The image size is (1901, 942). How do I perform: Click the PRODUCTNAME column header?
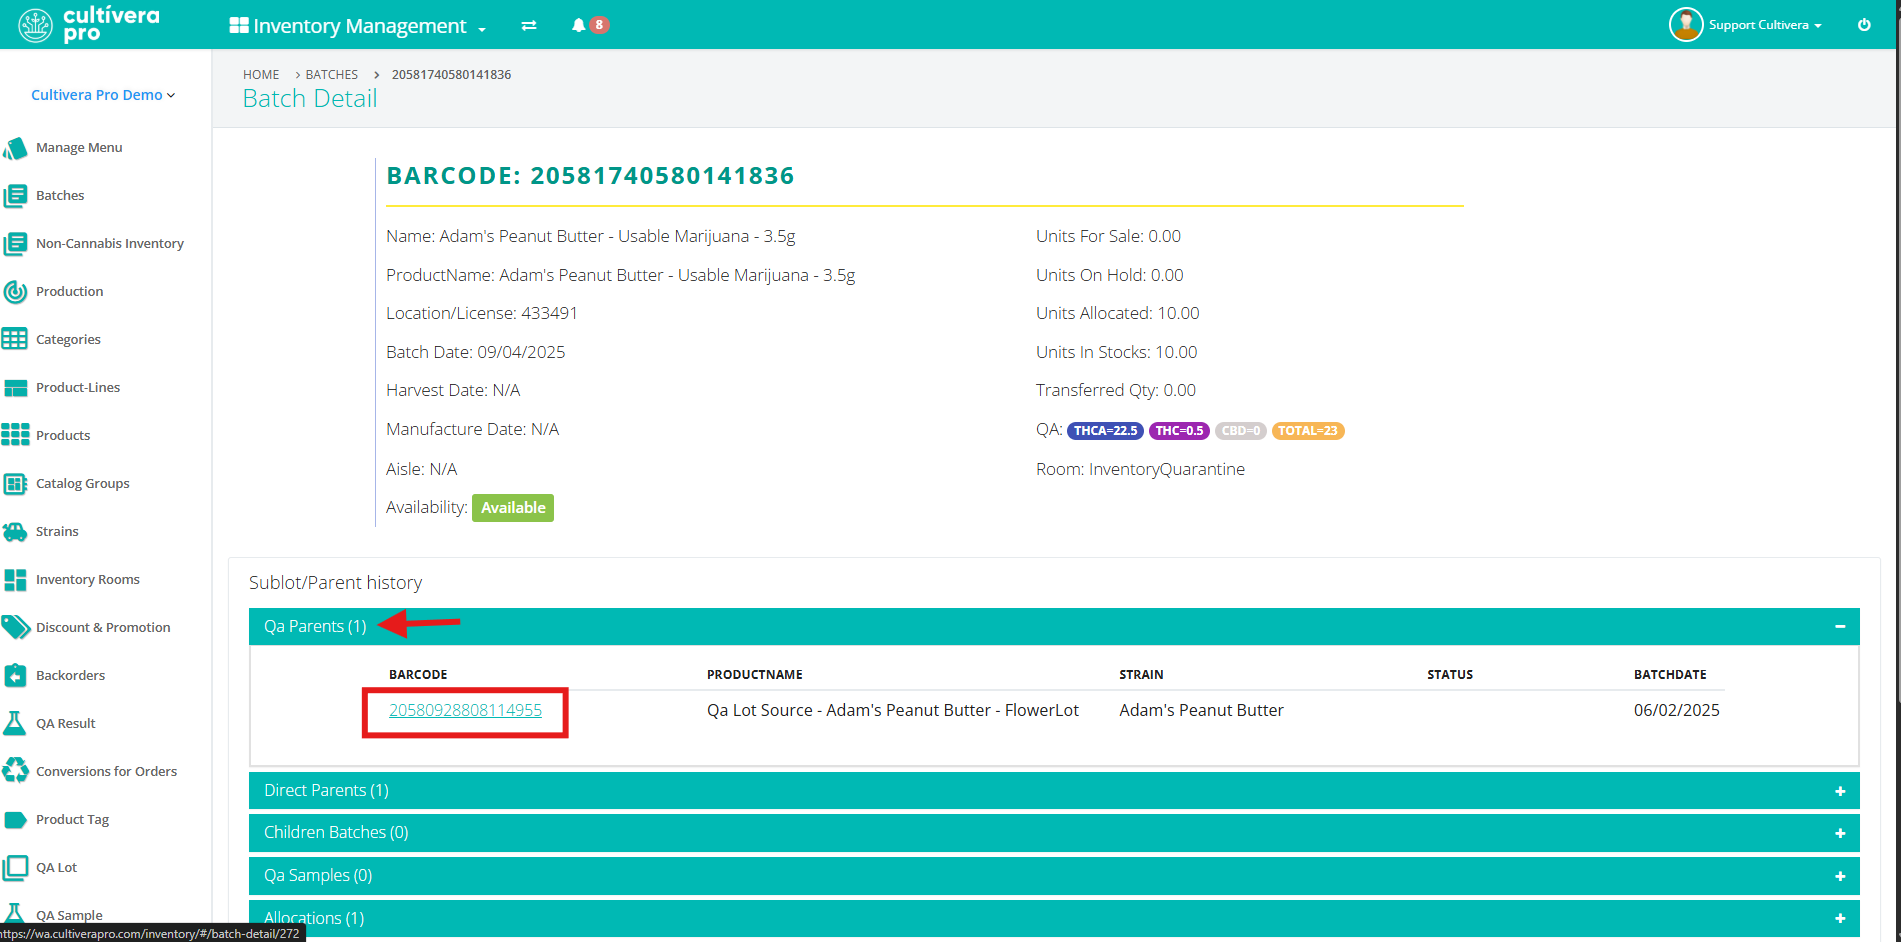(755, 675)
